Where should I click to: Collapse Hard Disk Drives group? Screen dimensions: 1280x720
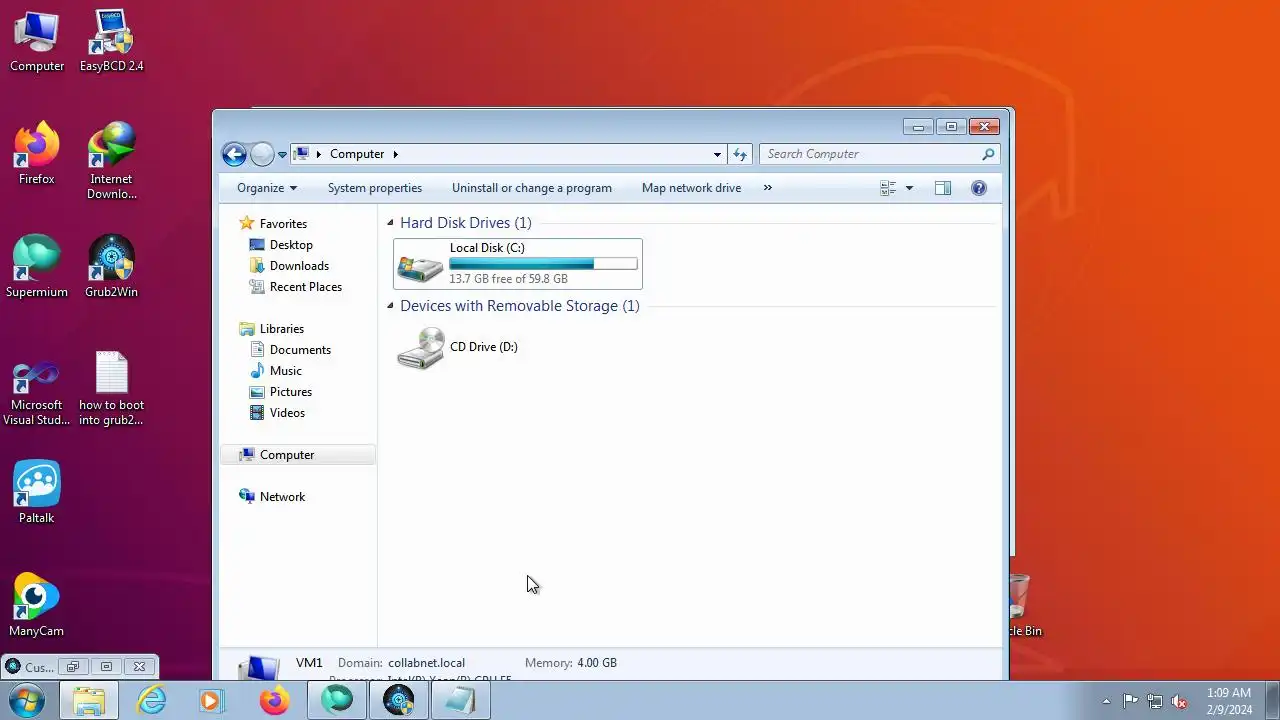(390, 223)
